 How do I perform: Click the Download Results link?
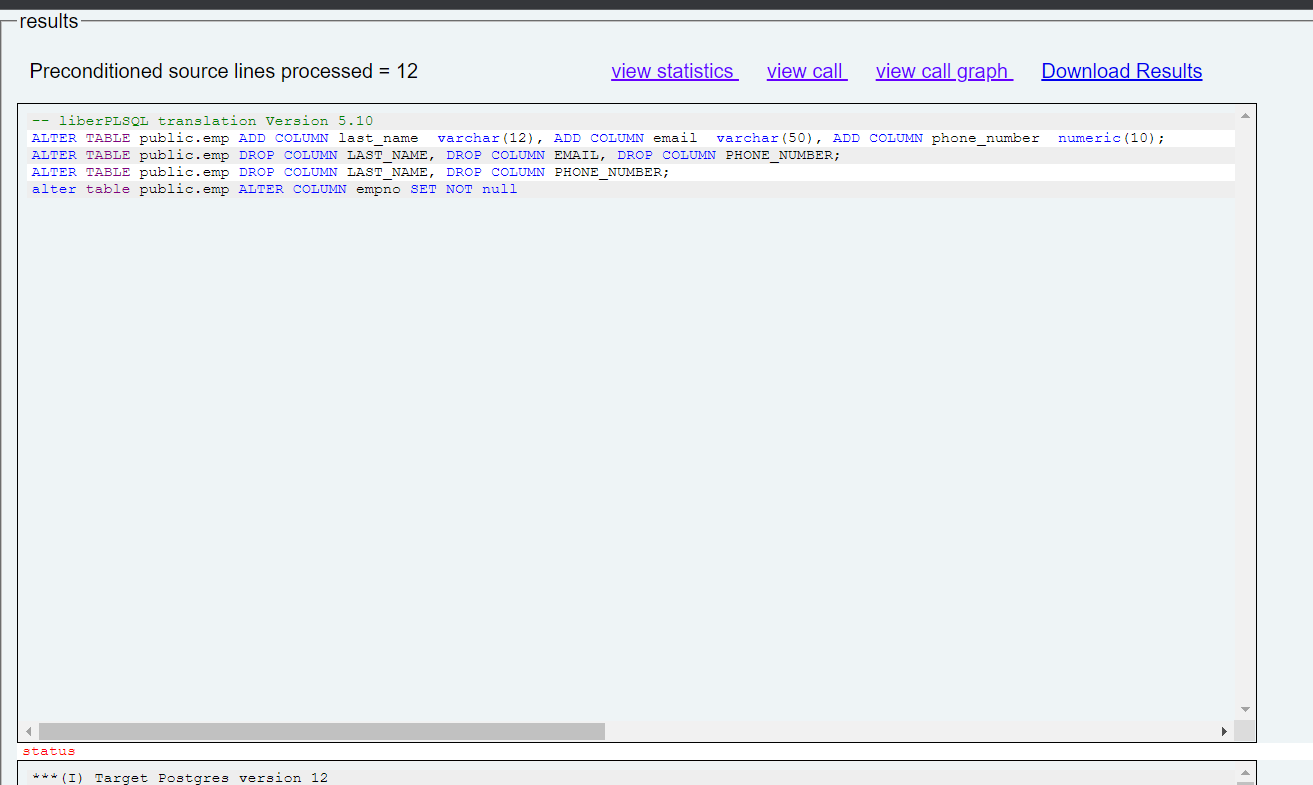coord(1122,71)
